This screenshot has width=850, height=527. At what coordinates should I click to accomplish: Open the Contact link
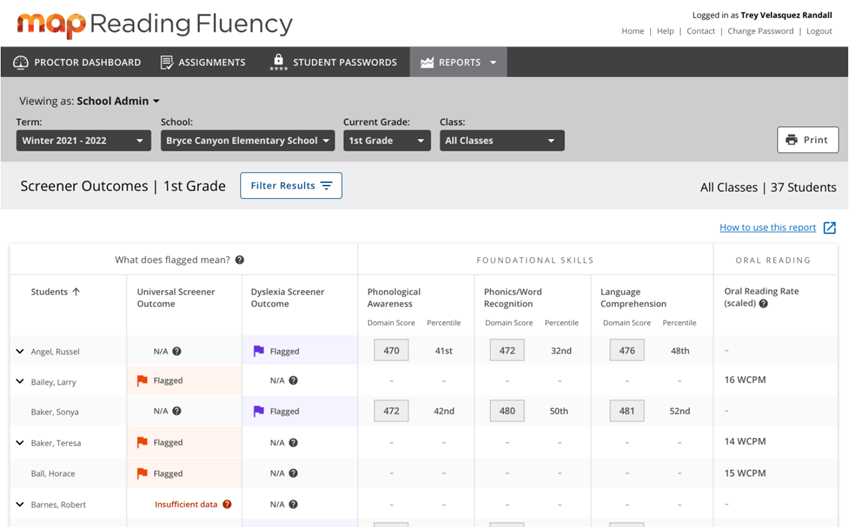[701, 31]
